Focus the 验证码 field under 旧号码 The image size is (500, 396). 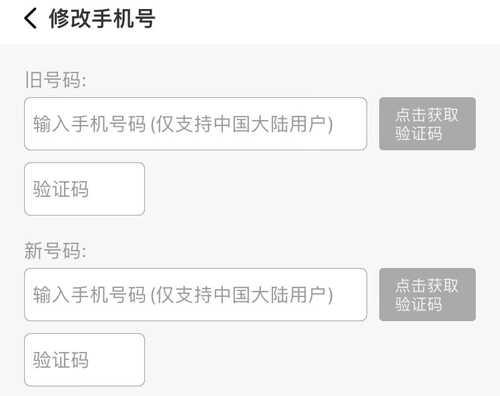[84, 189]
